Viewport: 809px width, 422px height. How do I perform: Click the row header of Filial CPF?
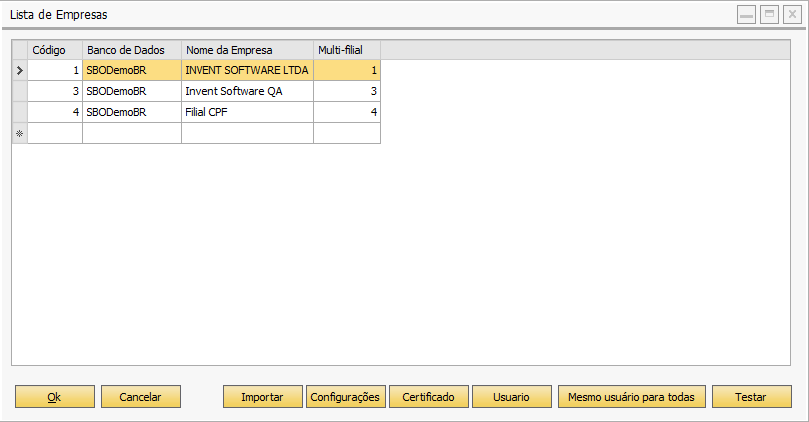click(20, 112)
